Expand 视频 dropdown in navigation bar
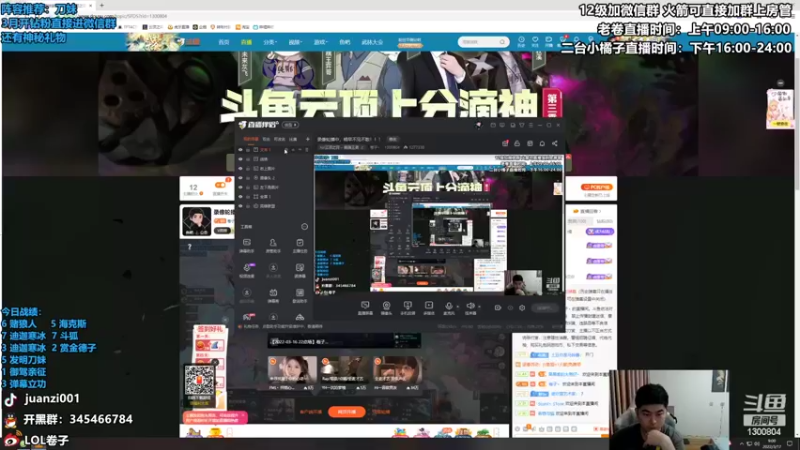Screen dimensions: 800x450 point(295,42)
